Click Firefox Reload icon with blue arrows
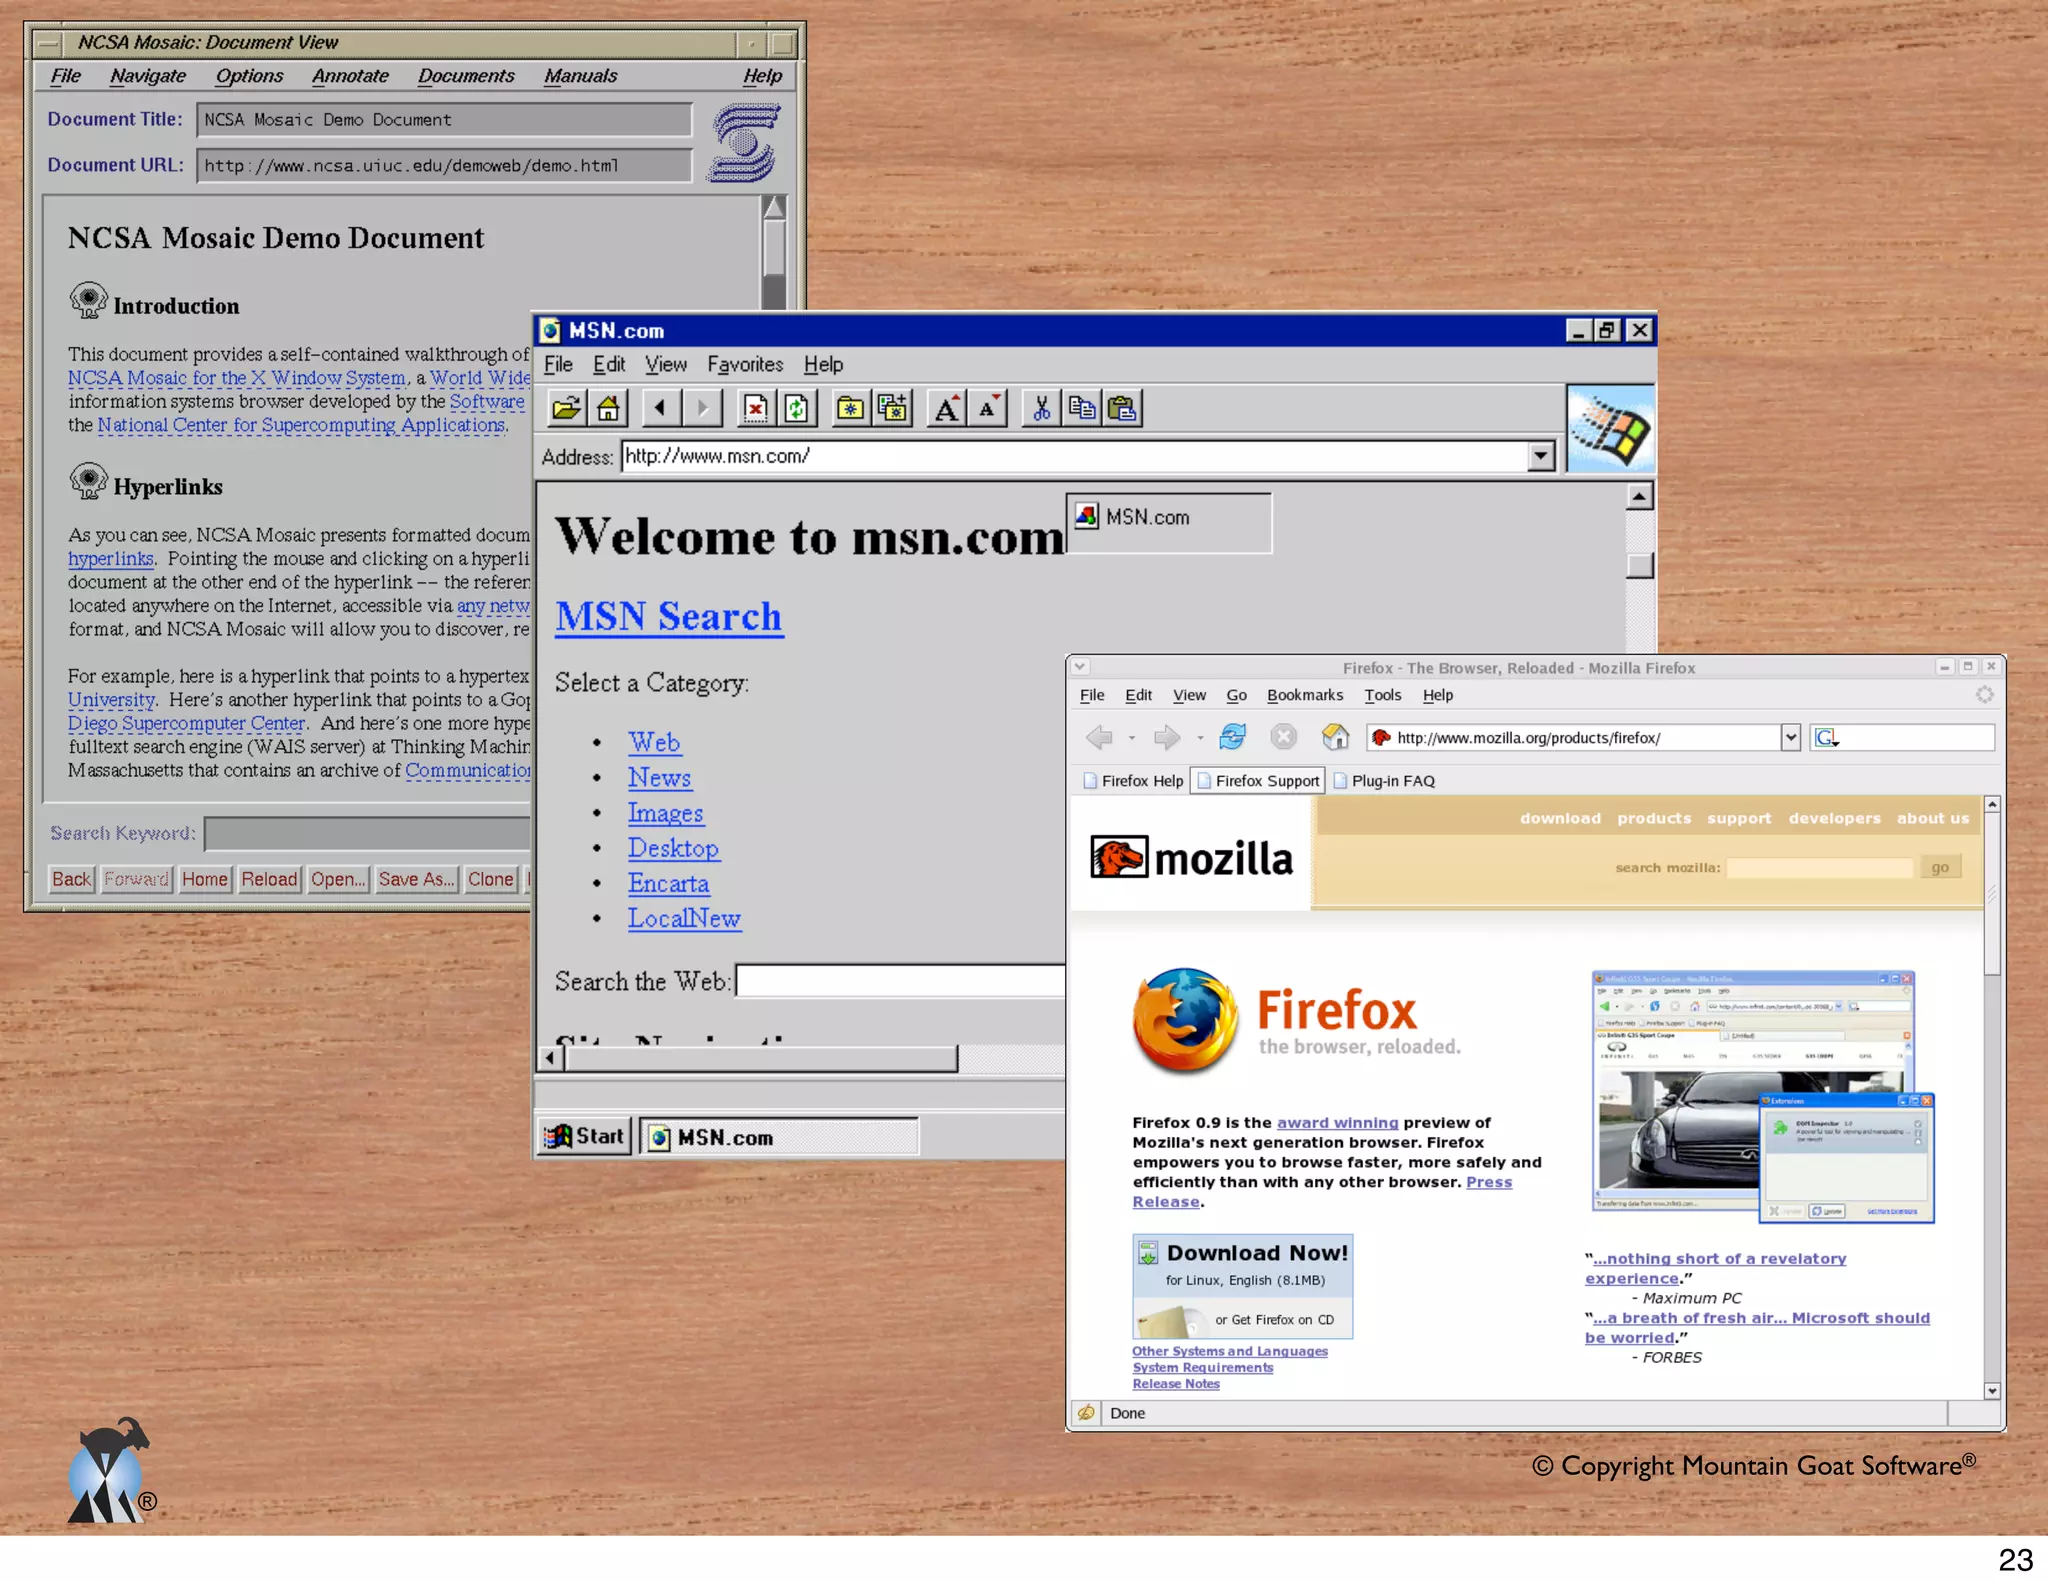This screenshot has height=1582, width=2048. (x=1232, y=737)
